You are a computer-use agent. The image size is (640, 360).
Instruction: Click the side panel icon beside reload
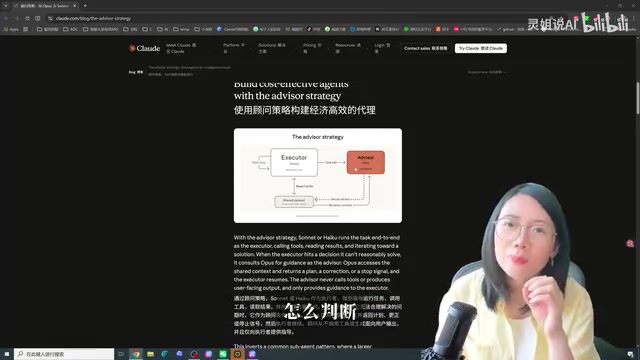point(38,18)
